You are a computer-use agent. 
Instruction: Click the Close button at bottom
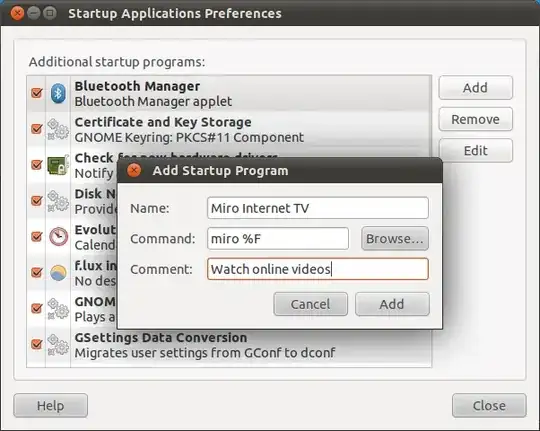click(489, 406)
